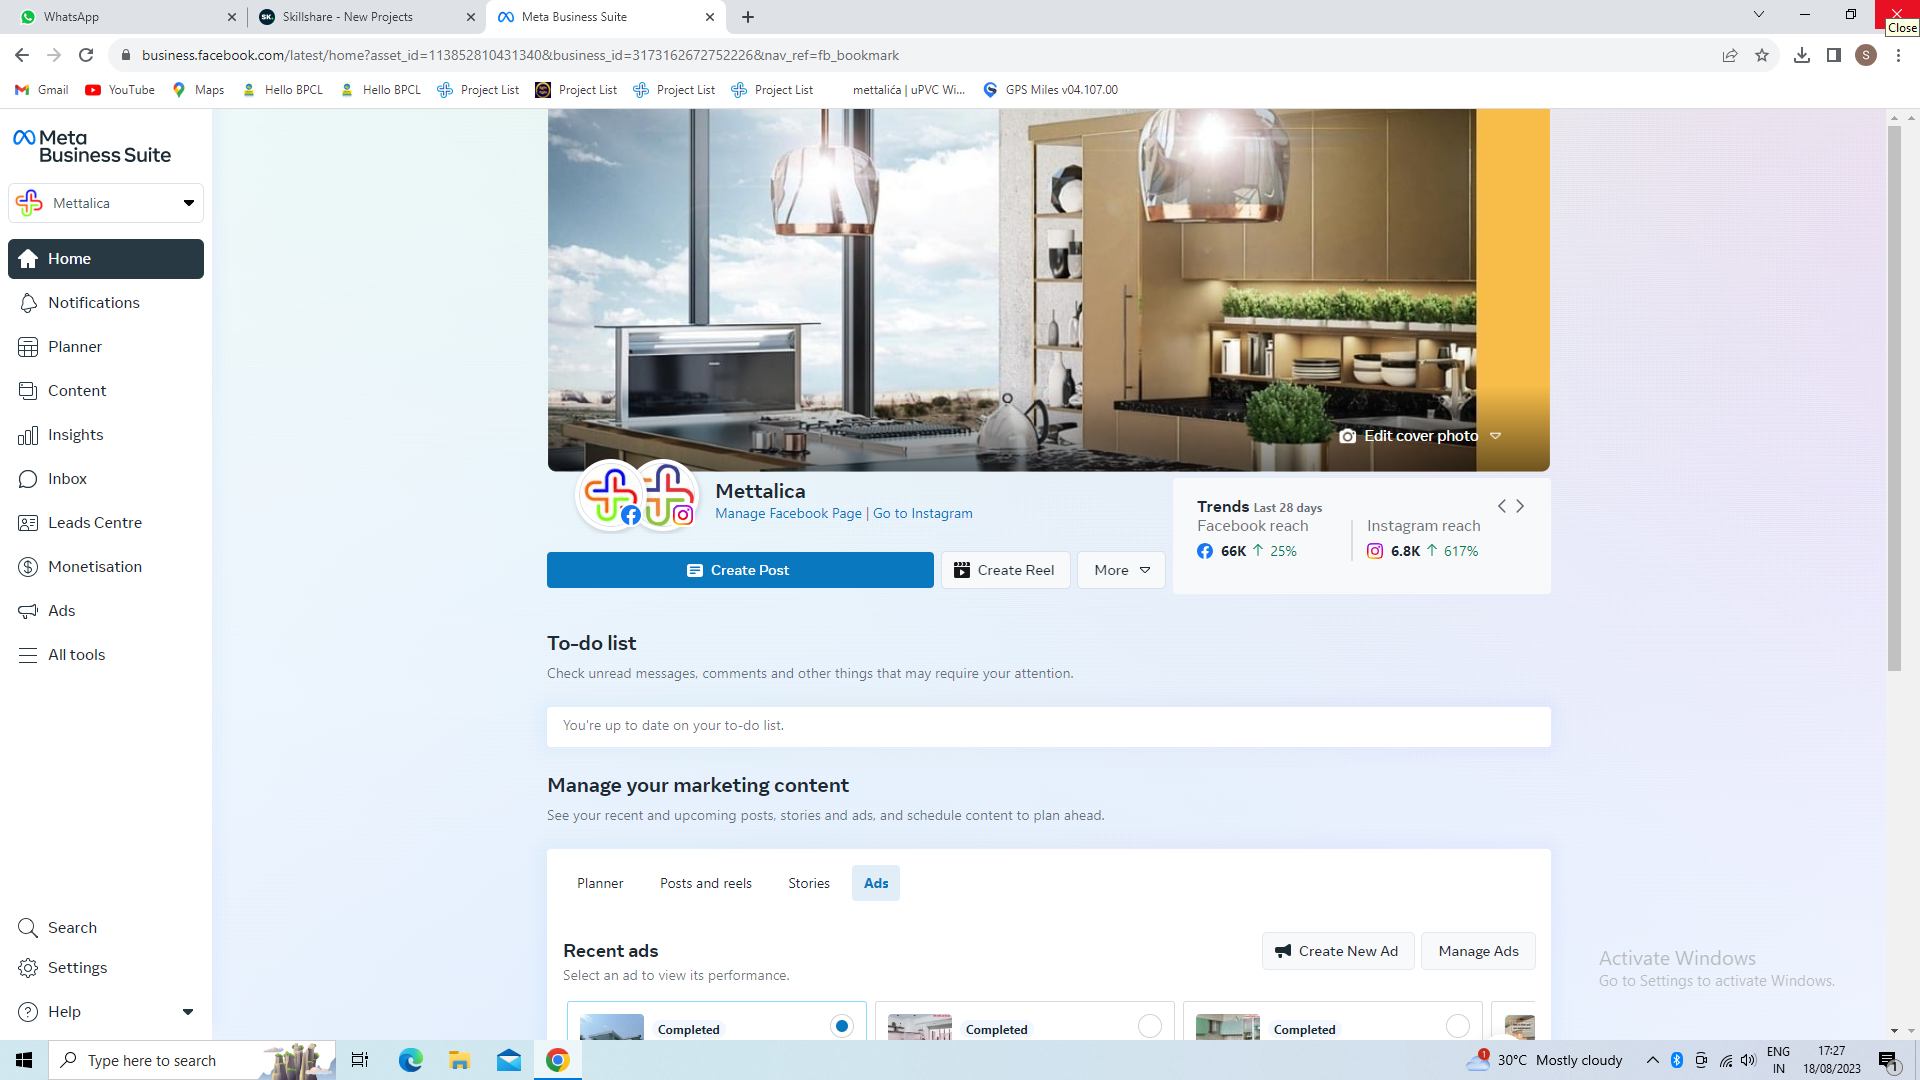This screenshot has width=1920, height=1080.
Task: Open Ads megaphone item
Action: (106, 611)
